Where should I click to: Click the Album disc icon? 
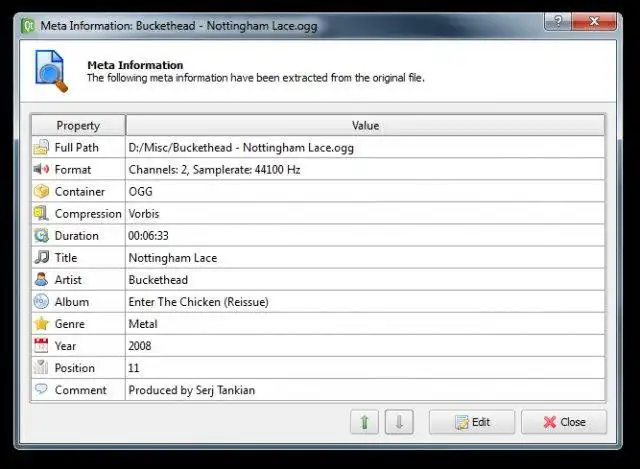tap(41, 302)
